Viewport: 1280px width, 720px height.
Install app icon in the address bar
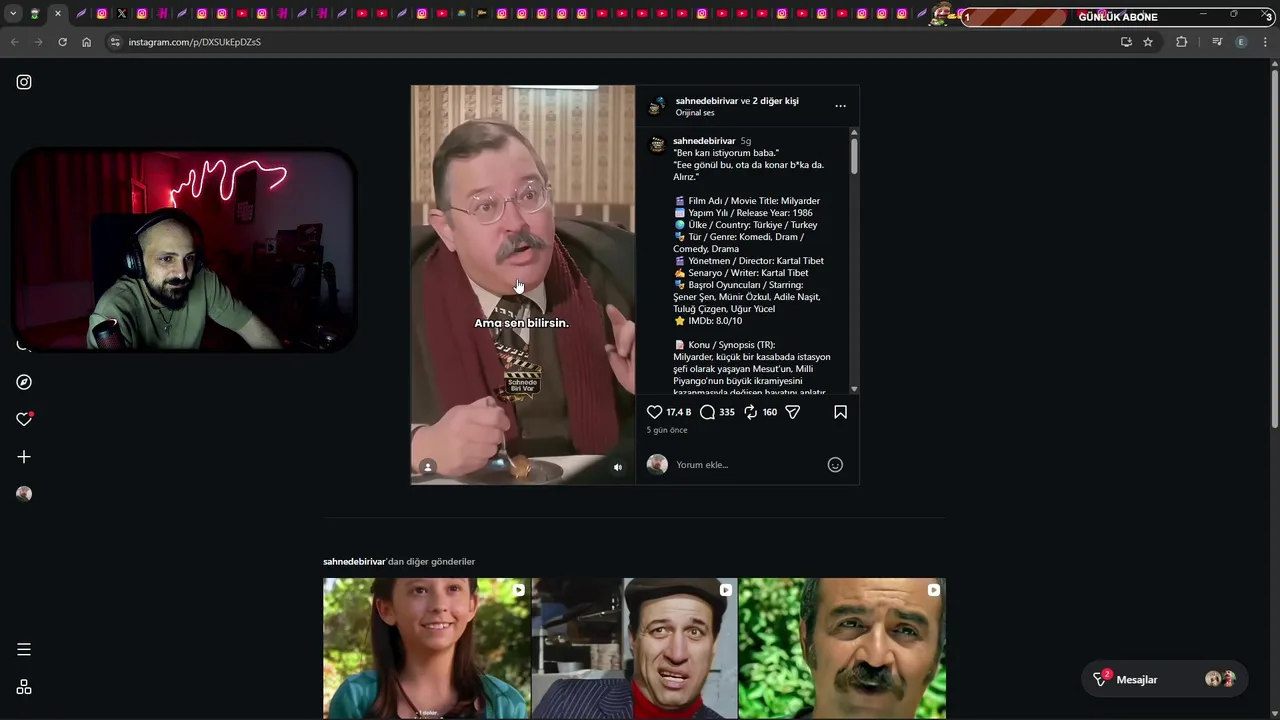click(1126, 42)
